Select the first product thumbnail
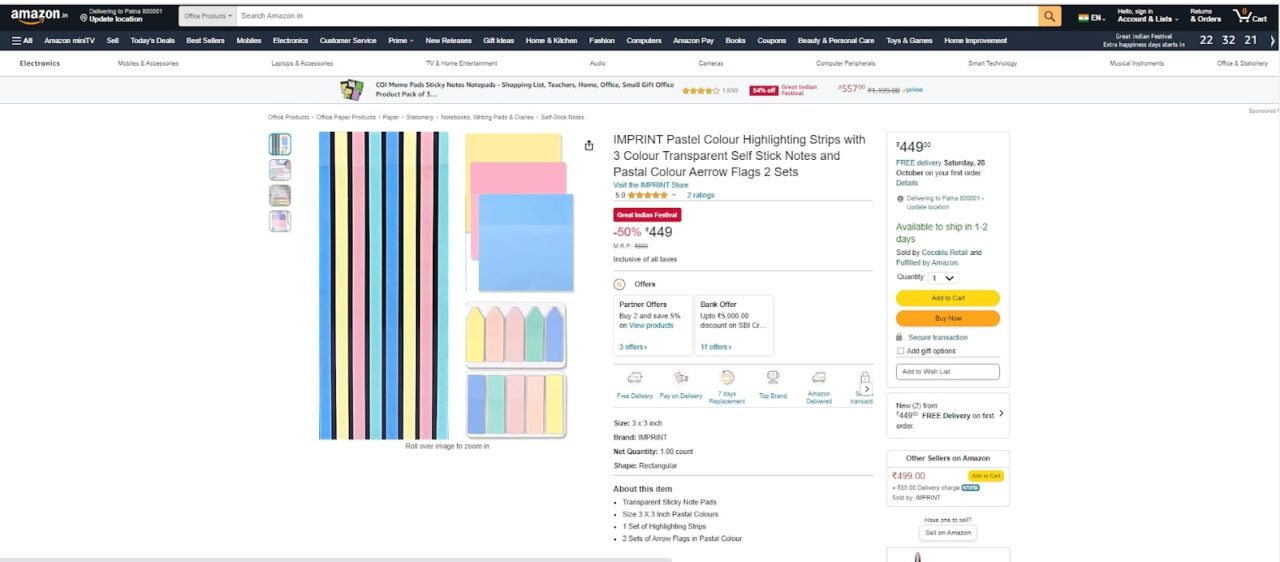This screenshot has width=1280, height=562. [x=280, y=144]
